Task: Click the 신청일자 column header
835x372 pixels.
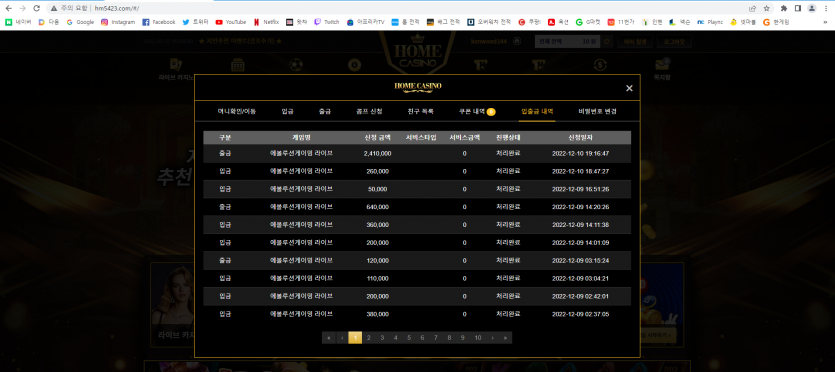Action: [580, 137]
